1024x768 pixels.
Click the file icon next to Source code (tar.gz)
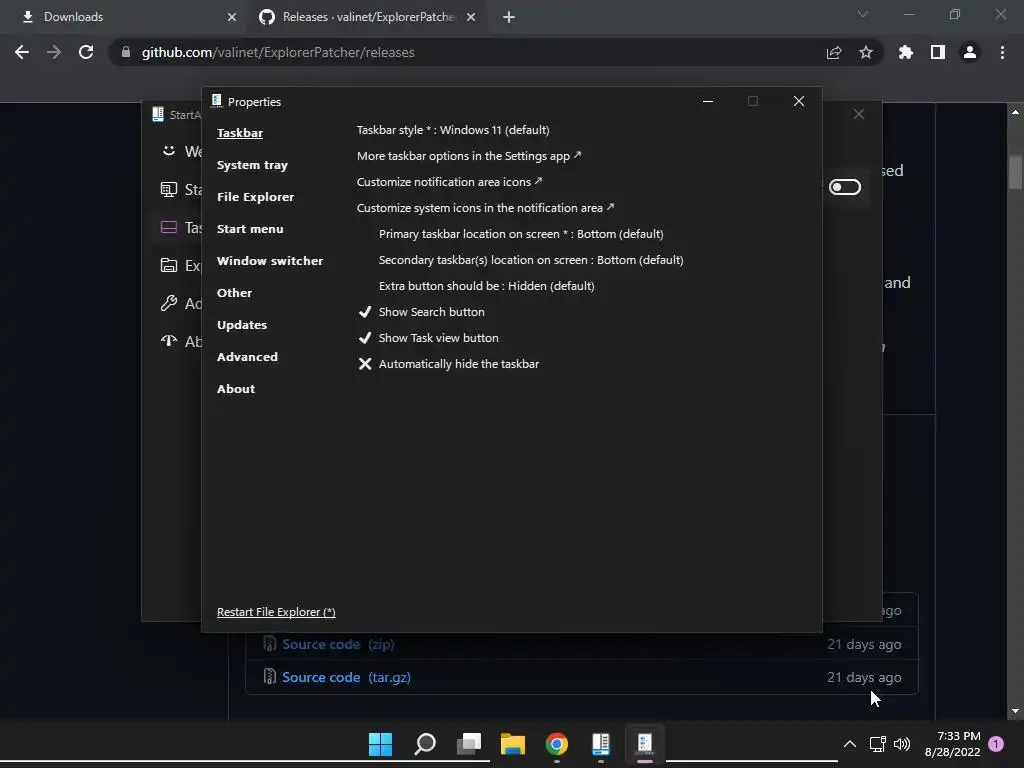269,677
